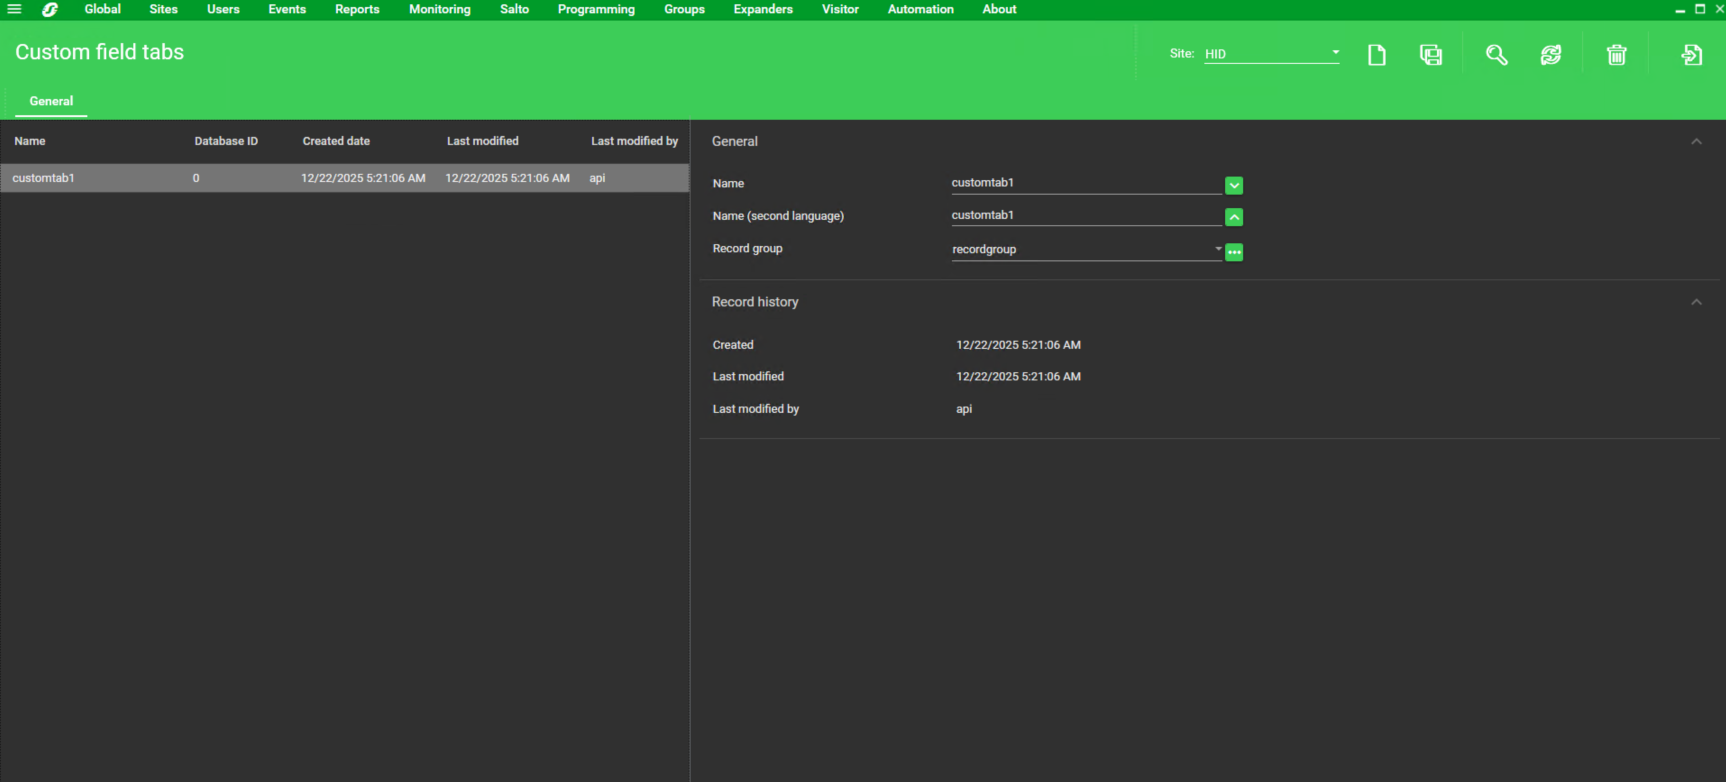Click Created value 12/22/2025 5:21:06 AM in history

(1018, 345)
